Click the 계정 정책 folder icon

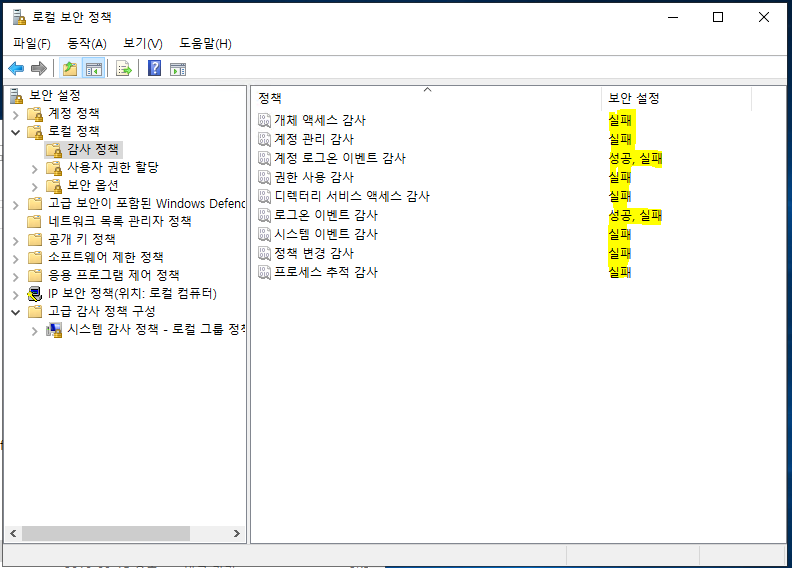tap(35, 114)
